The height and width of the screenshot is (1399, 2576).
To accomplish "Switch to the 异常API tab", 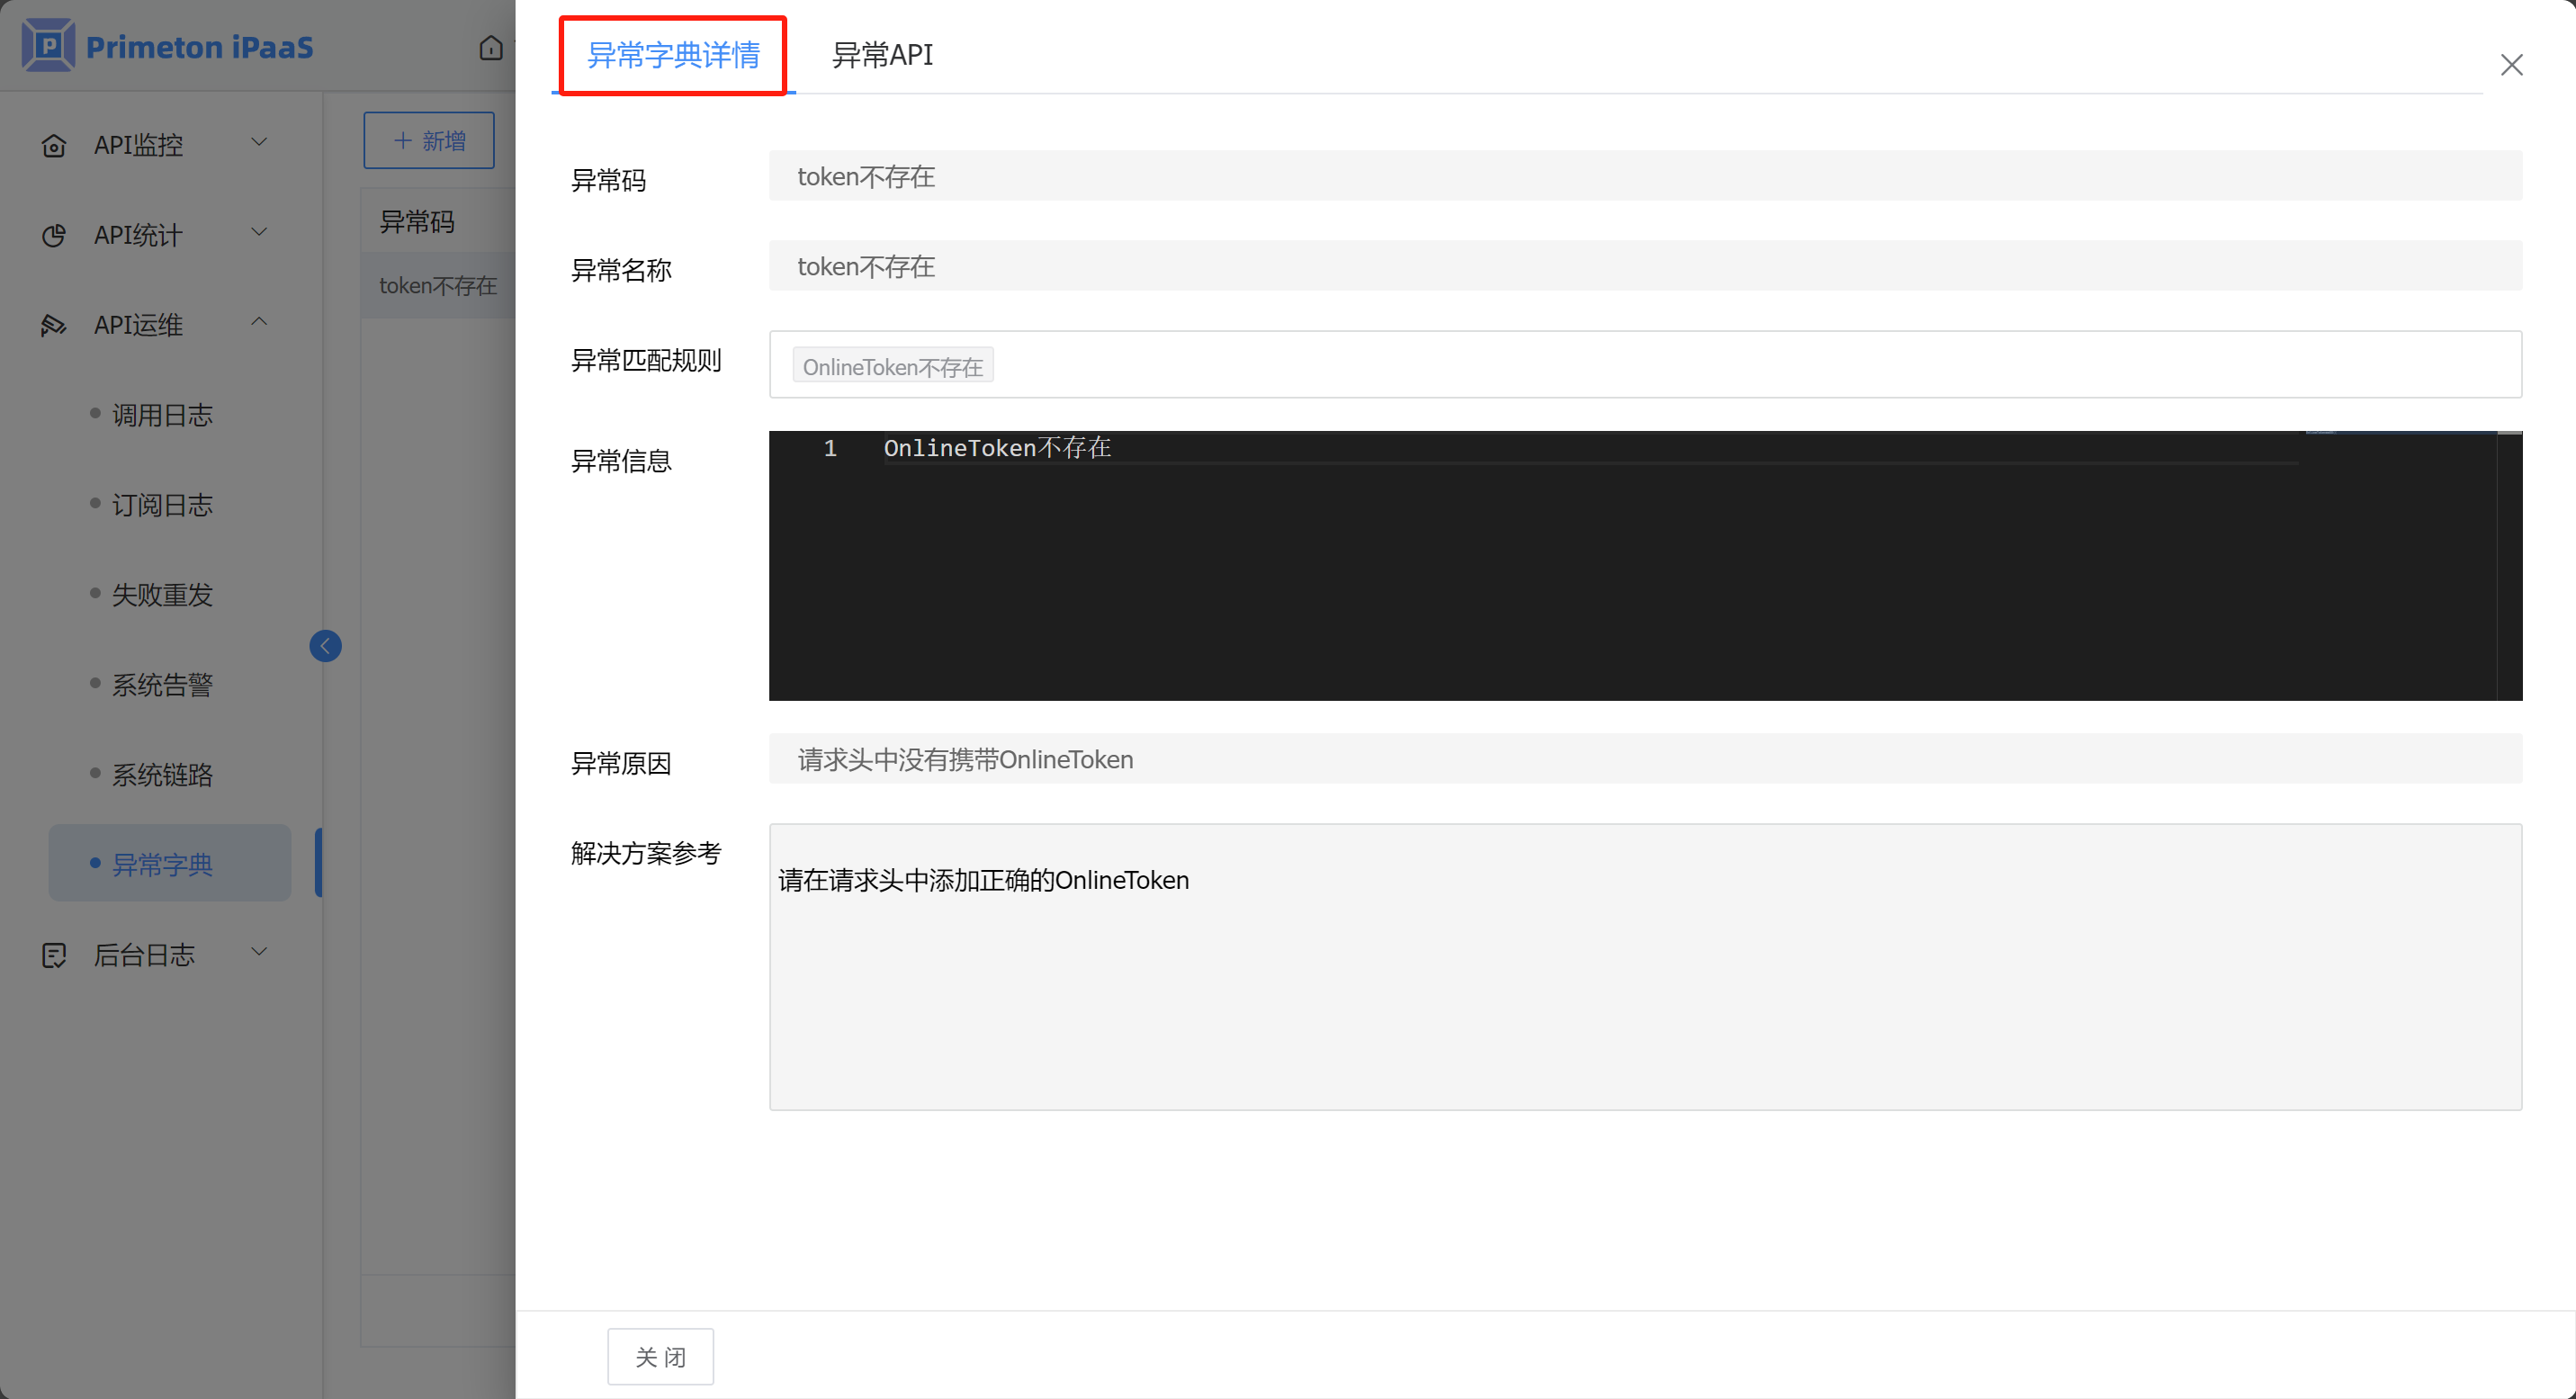I will click(882, 55).
